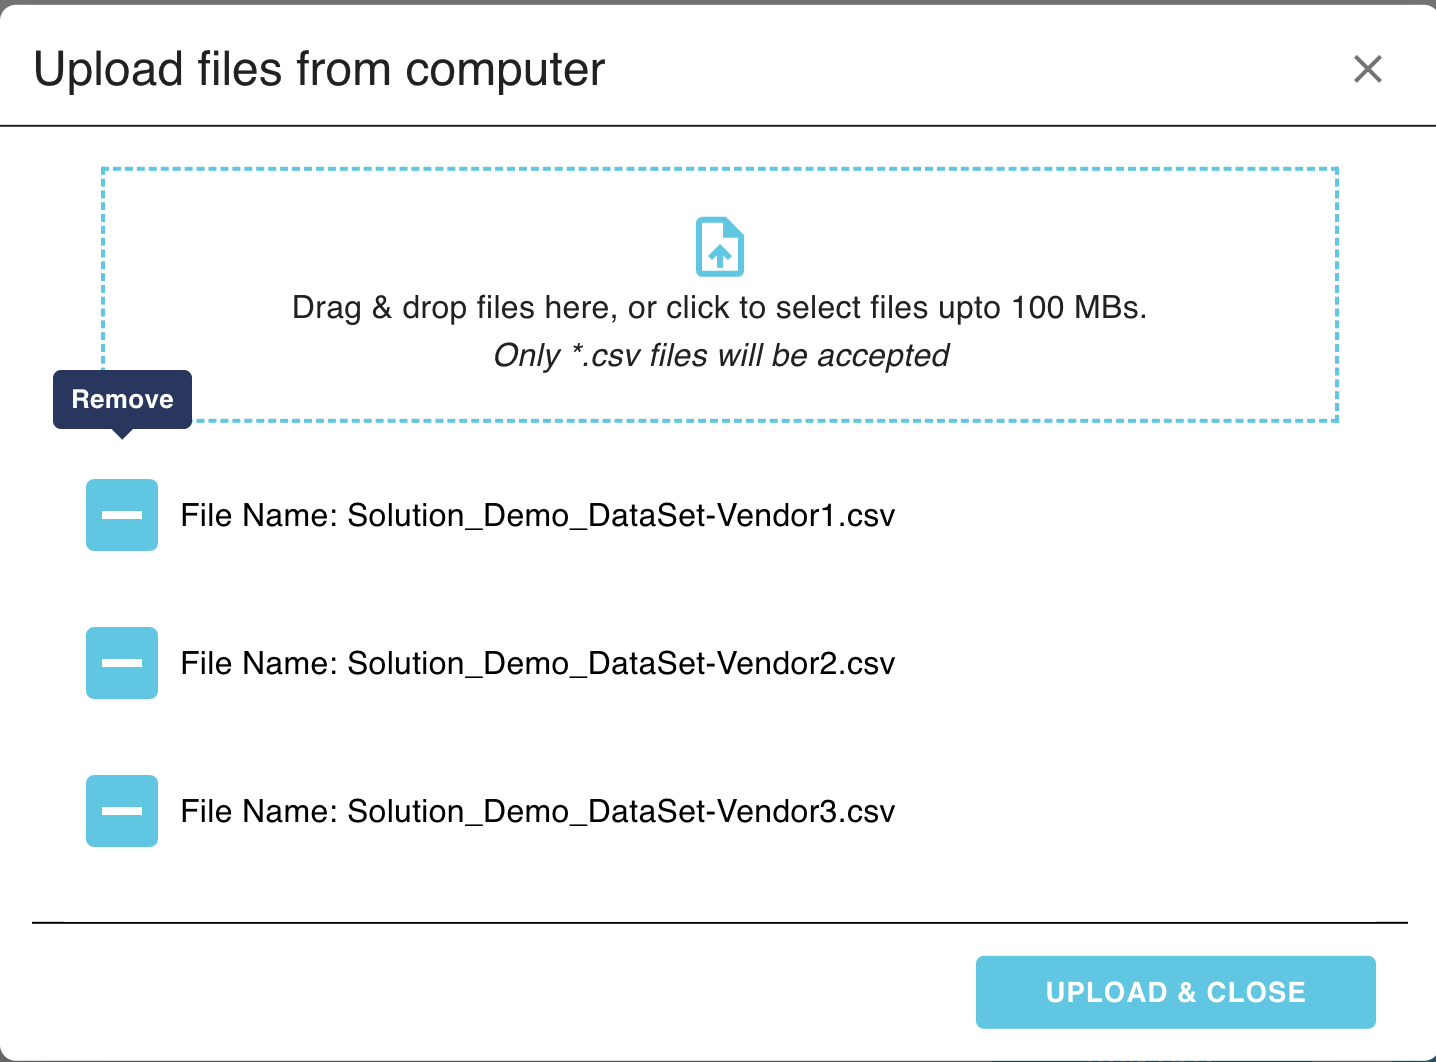
Task: Remove Solution_Demo_DataSet-Vendor1.csv from the list
Action: (x=122, y=515)
